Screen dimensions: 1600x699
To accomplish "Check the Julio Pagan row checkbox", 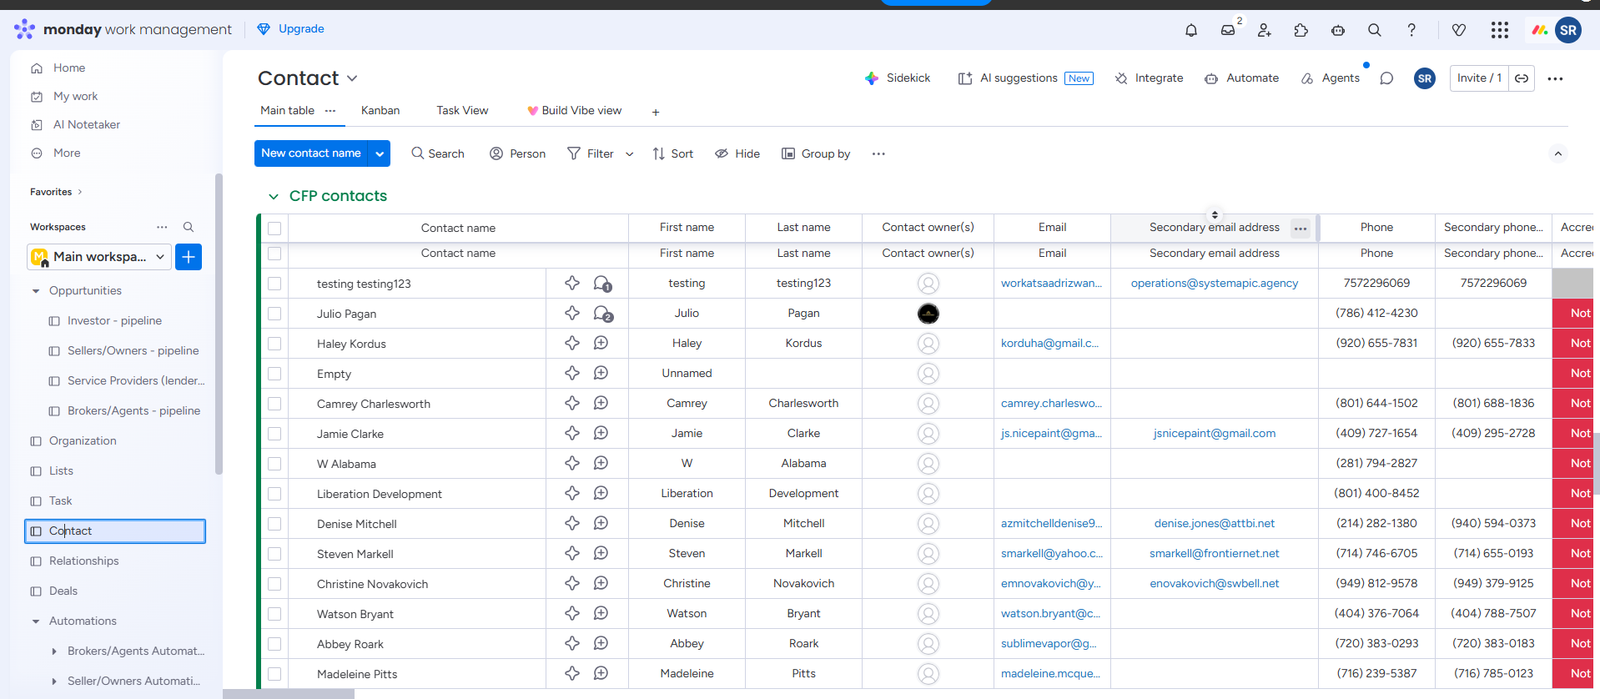I will pos(274,314).
